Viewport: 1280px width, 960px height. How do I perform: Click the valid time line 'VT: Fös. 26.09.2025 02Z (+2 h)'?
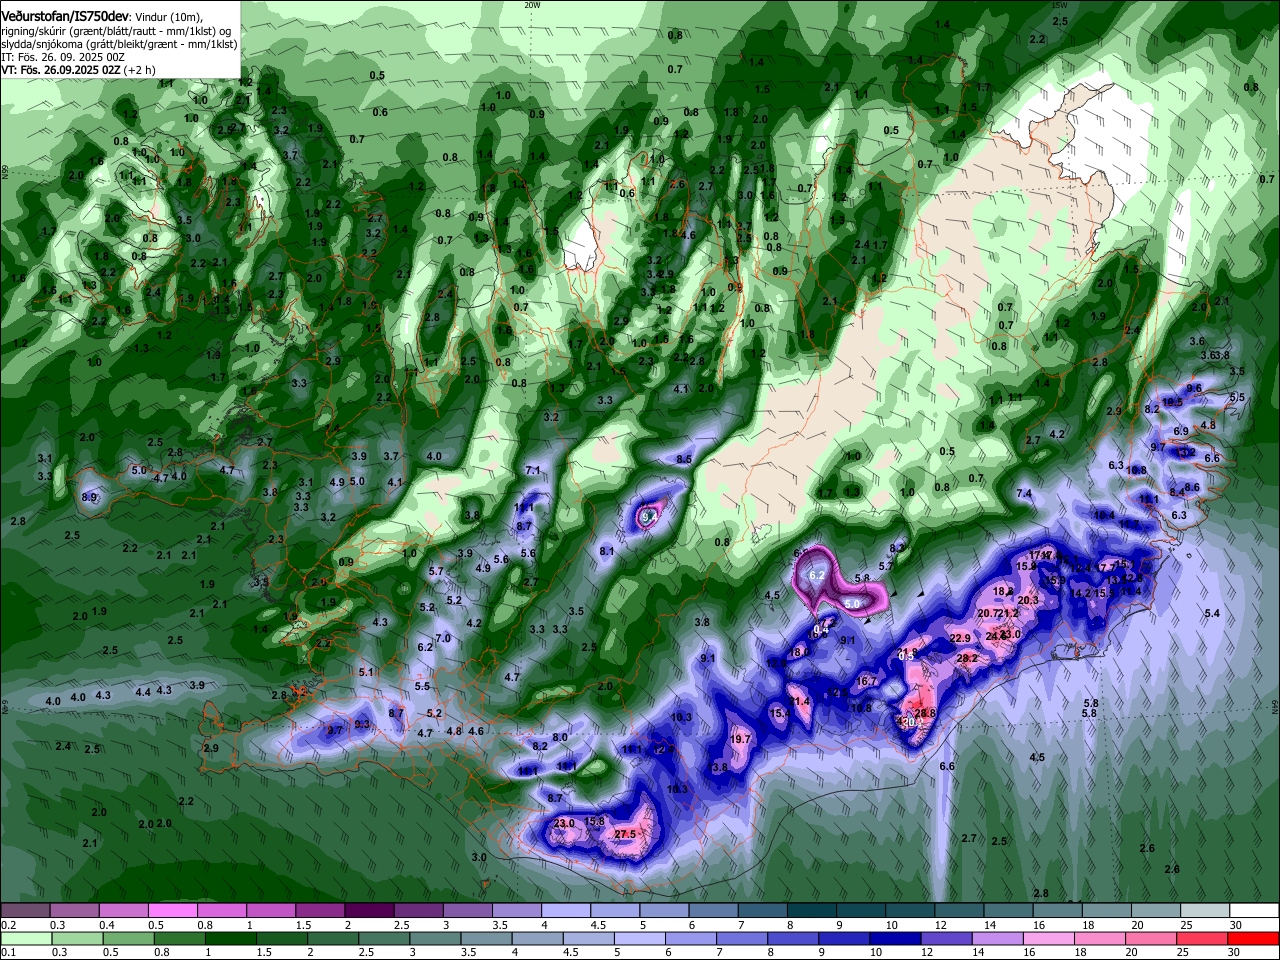(x=78, y=70)
